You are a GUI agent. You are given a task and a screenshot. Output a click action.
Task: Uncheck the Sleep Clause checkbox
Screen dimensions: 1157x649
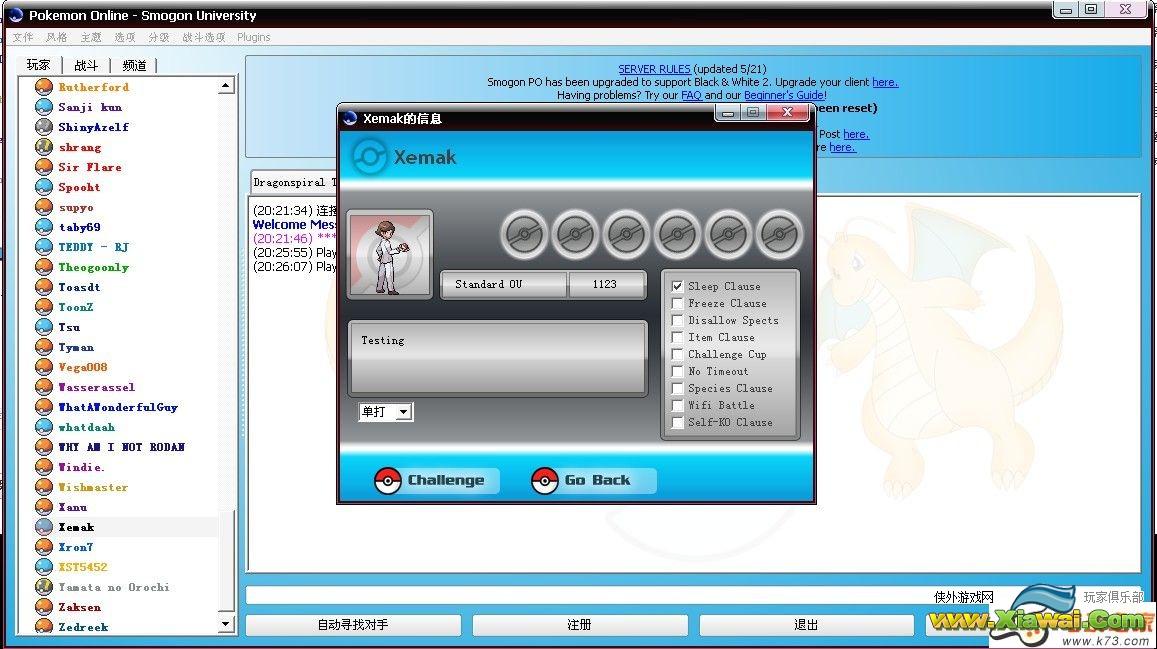point(677,286)
